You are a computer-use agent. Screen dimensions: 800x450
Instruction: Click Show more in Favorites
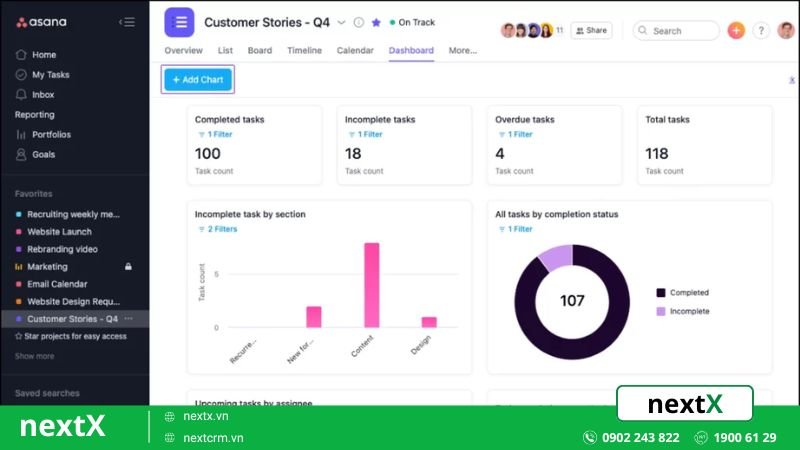34,356
